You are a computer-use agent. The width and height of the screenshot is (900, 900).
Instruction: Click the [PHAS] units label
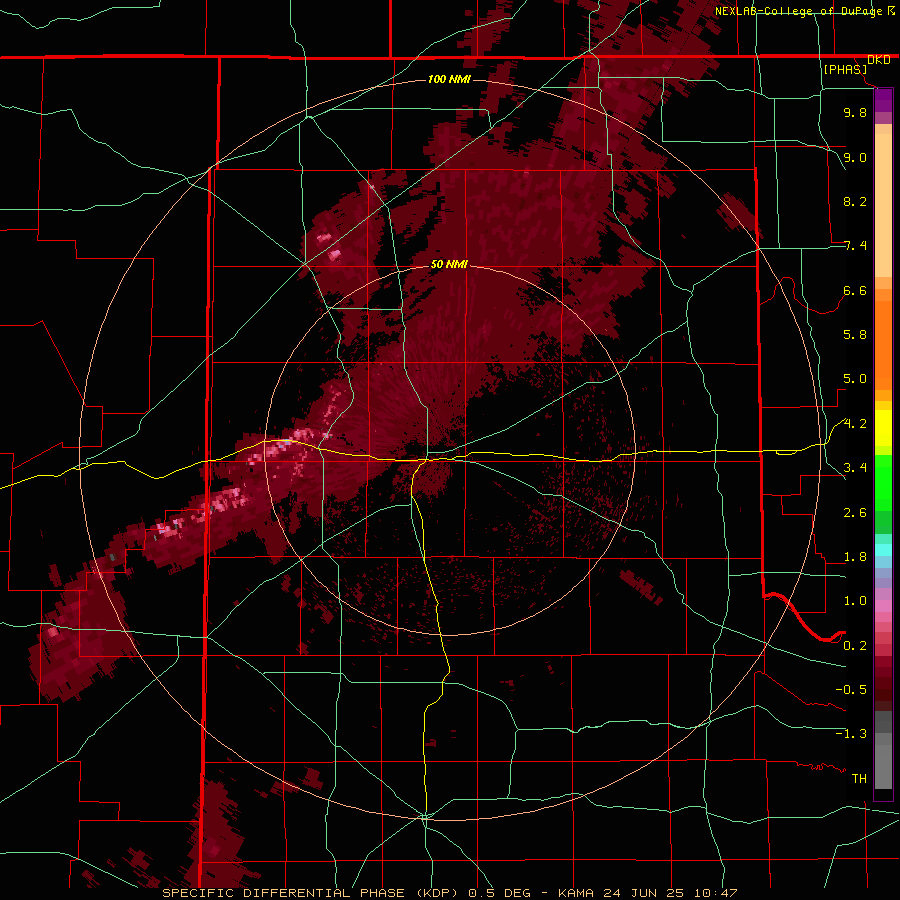point(845,70)
